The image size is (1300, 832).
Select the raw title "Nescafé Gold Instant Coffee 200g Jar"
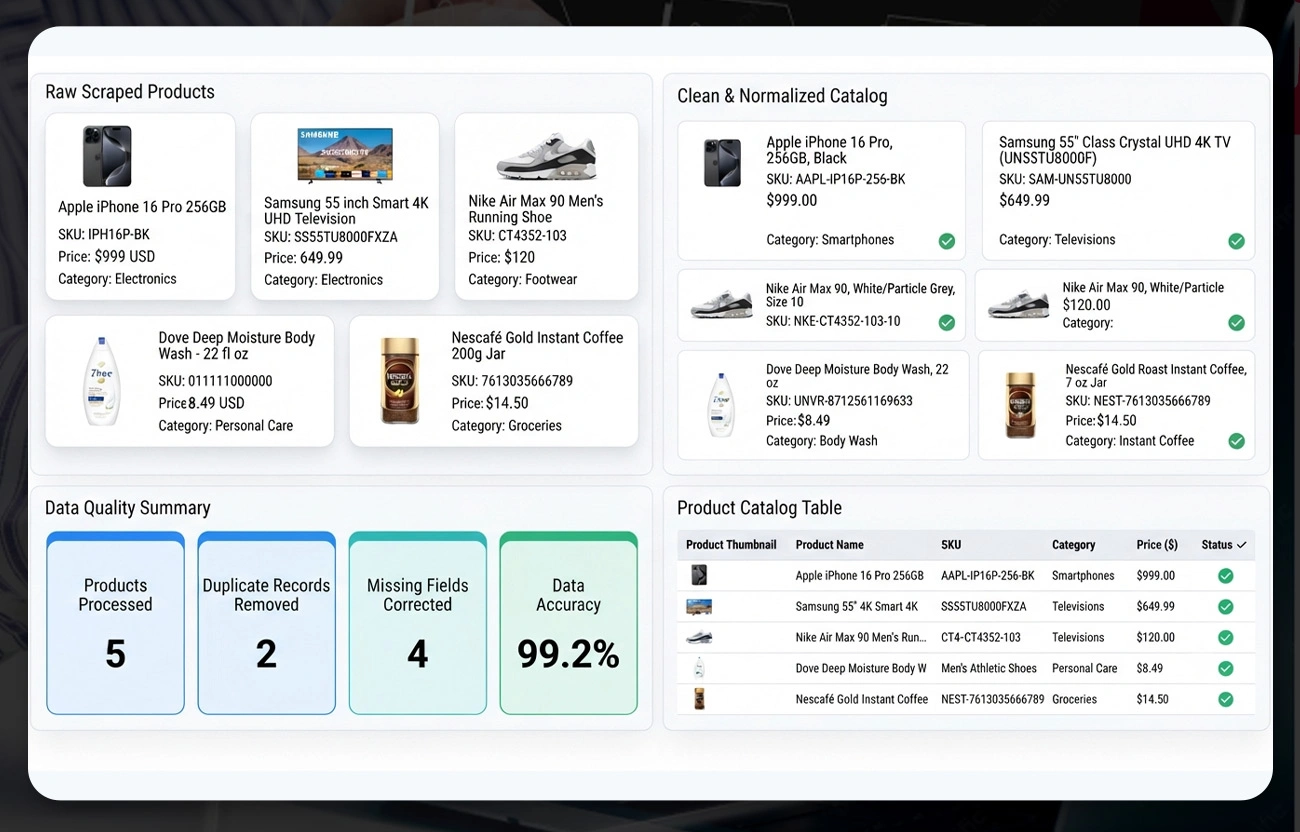click(x=537, y=346)
